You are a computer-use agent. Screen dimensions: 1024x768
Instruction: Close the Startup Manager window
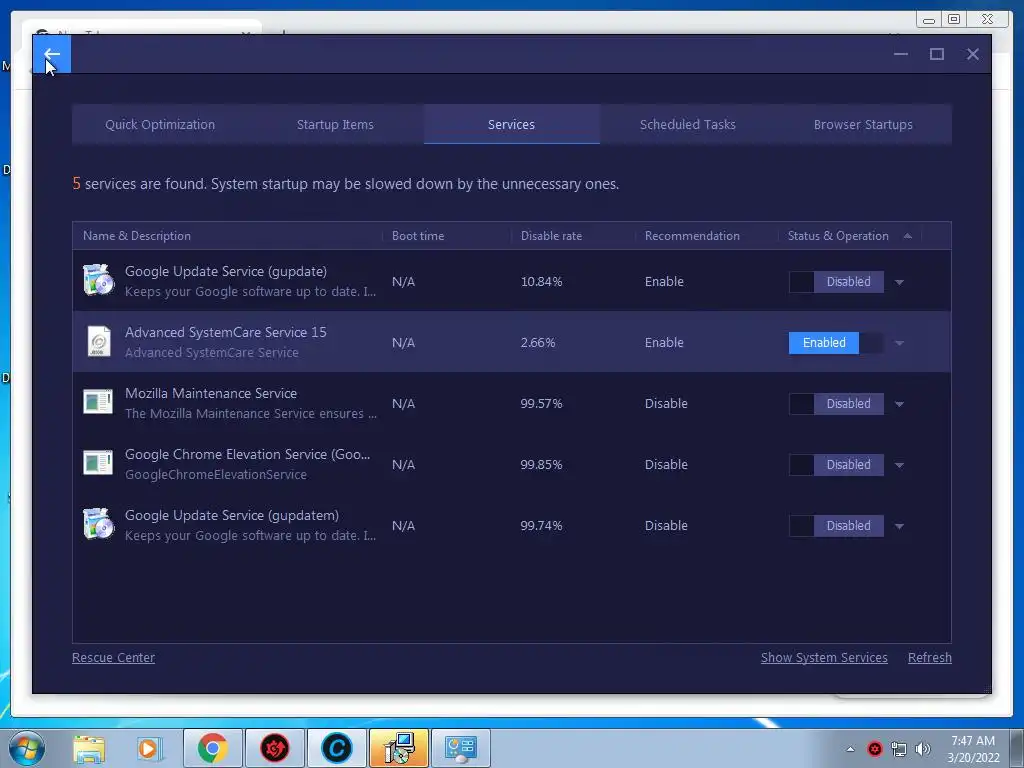coord(972,54)
